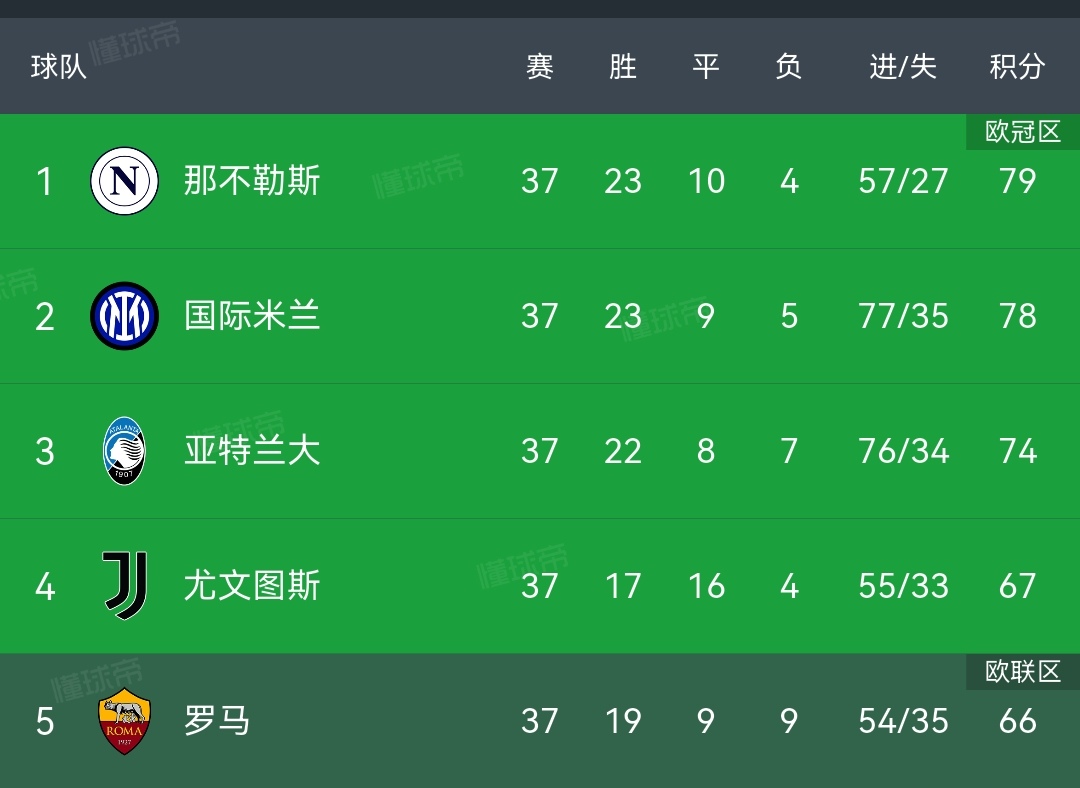1080x788 pixels.
Task: Click the Inter Milan badge logo
Action: [x=124, y=316]
